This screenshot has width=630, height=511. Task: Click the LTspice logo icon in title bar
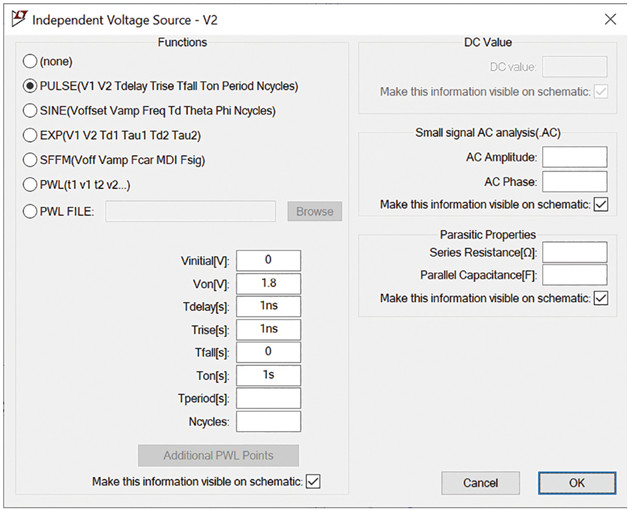tap(19, 19)
